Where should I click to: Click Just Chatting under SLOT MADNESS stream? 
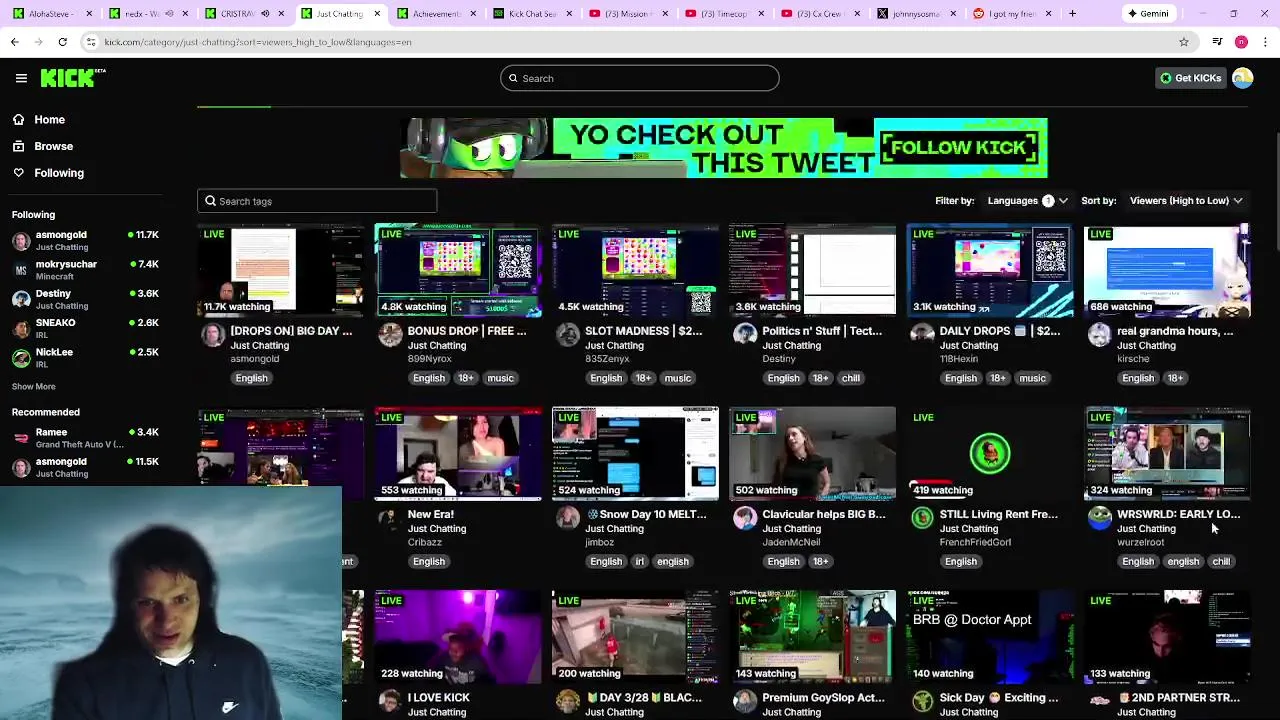(x=614, y=346)
